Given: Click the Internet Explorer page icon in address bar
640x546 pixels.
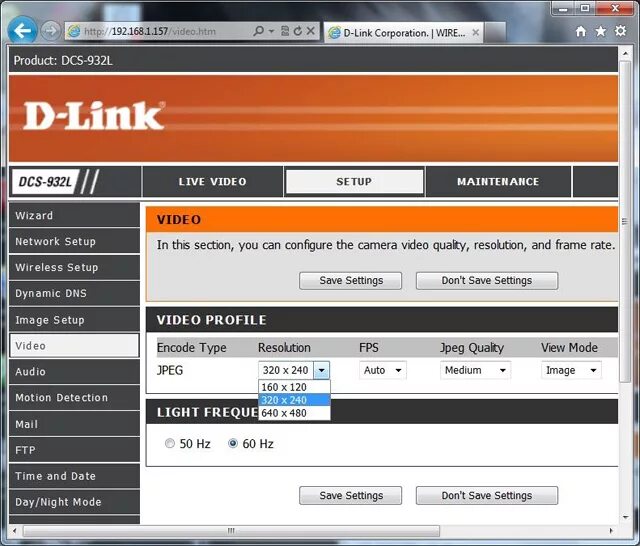Looking at the screenshot, I should tap(74, 31).
